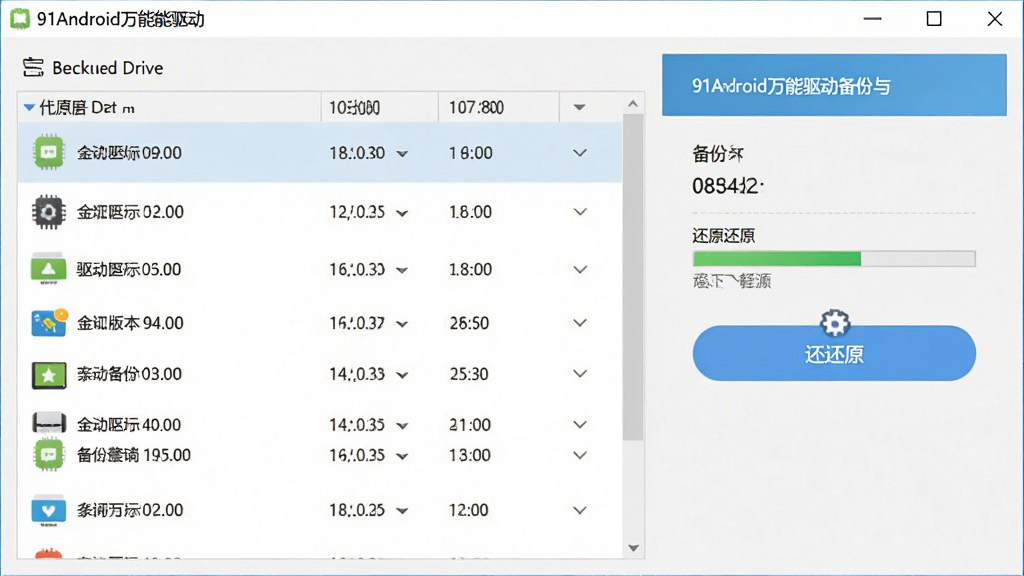Open the version dropdown next to 14:0.35

(402, 426)
